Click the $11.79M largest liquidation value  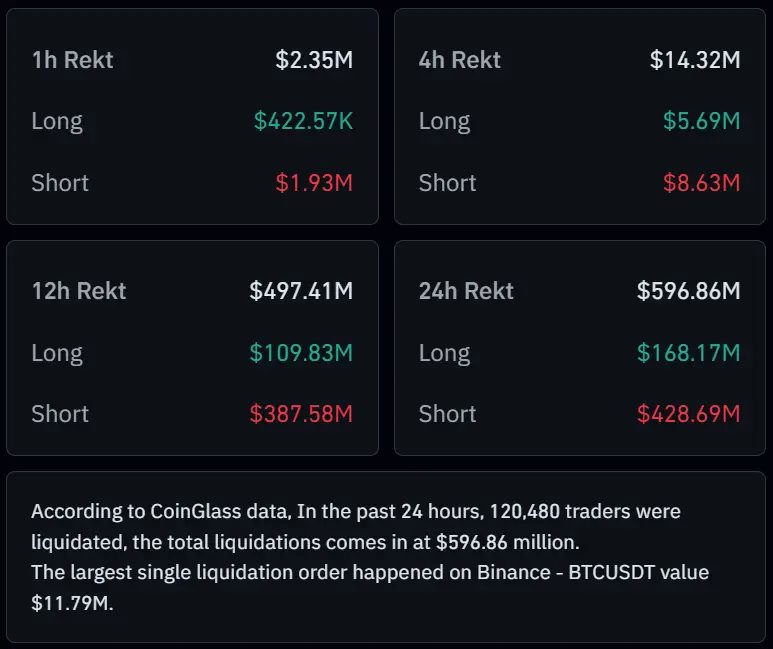coord(71,605)
